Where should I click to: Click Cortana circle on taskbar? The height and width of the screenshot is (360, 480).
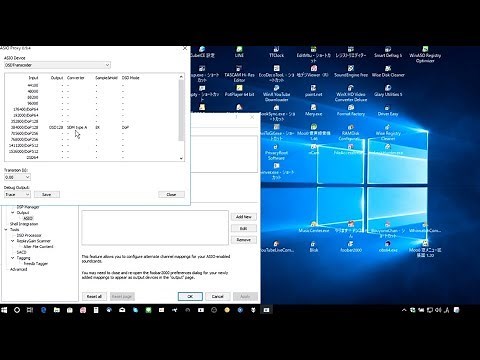17,310
